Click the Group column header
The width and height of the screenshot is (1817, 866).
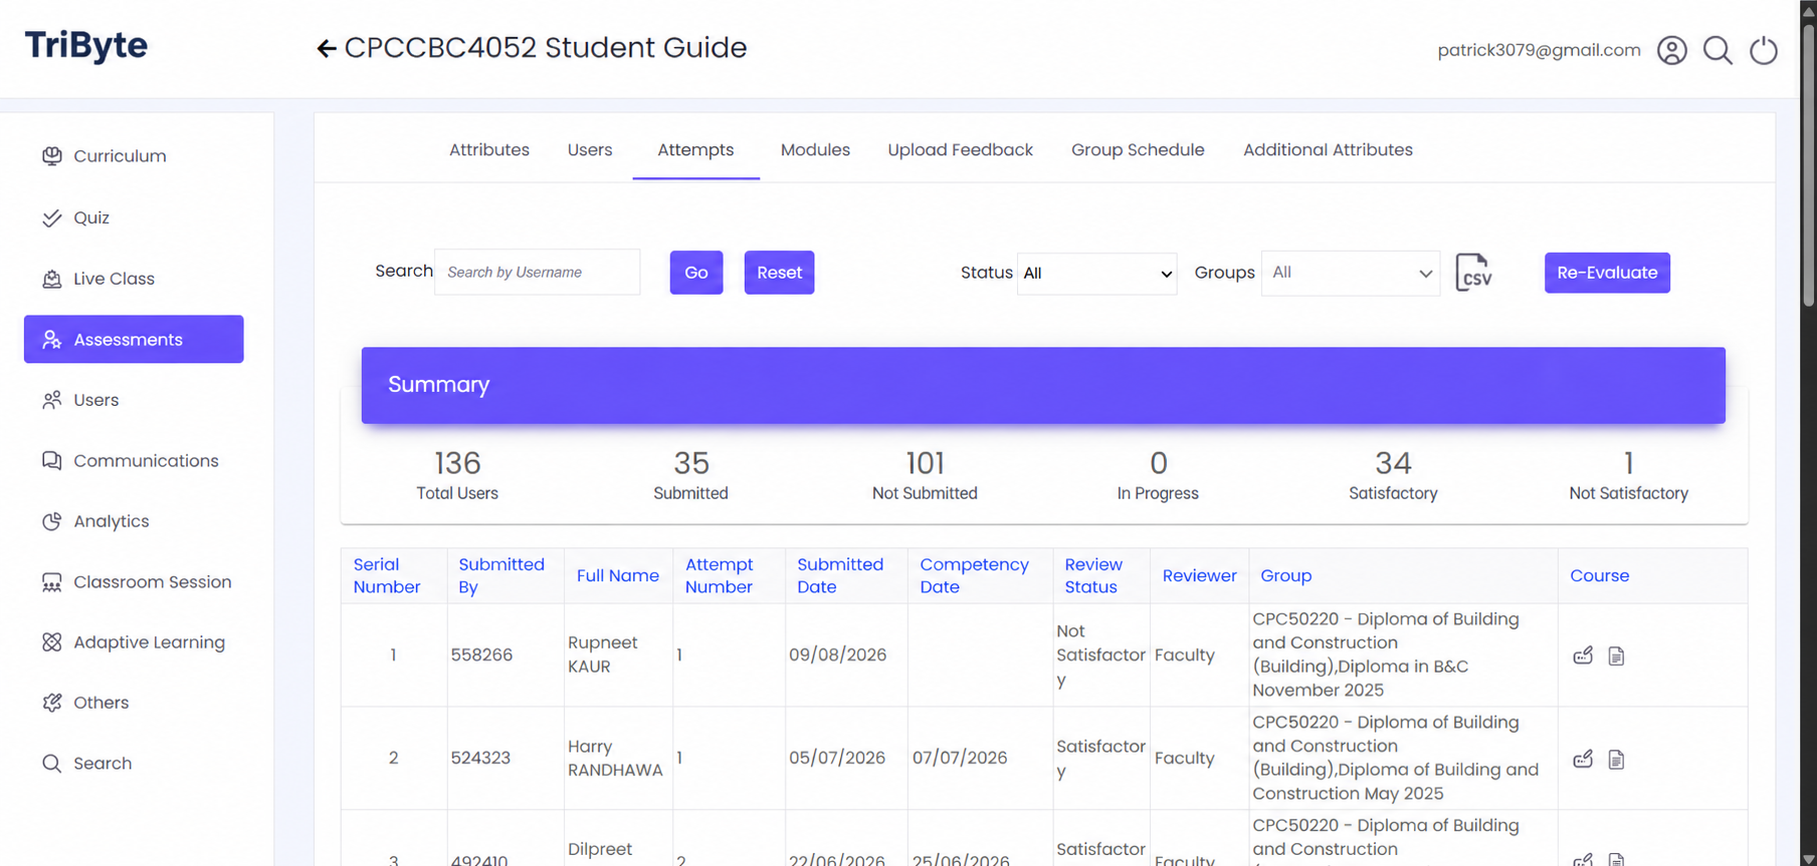[x=1286, y=576]
